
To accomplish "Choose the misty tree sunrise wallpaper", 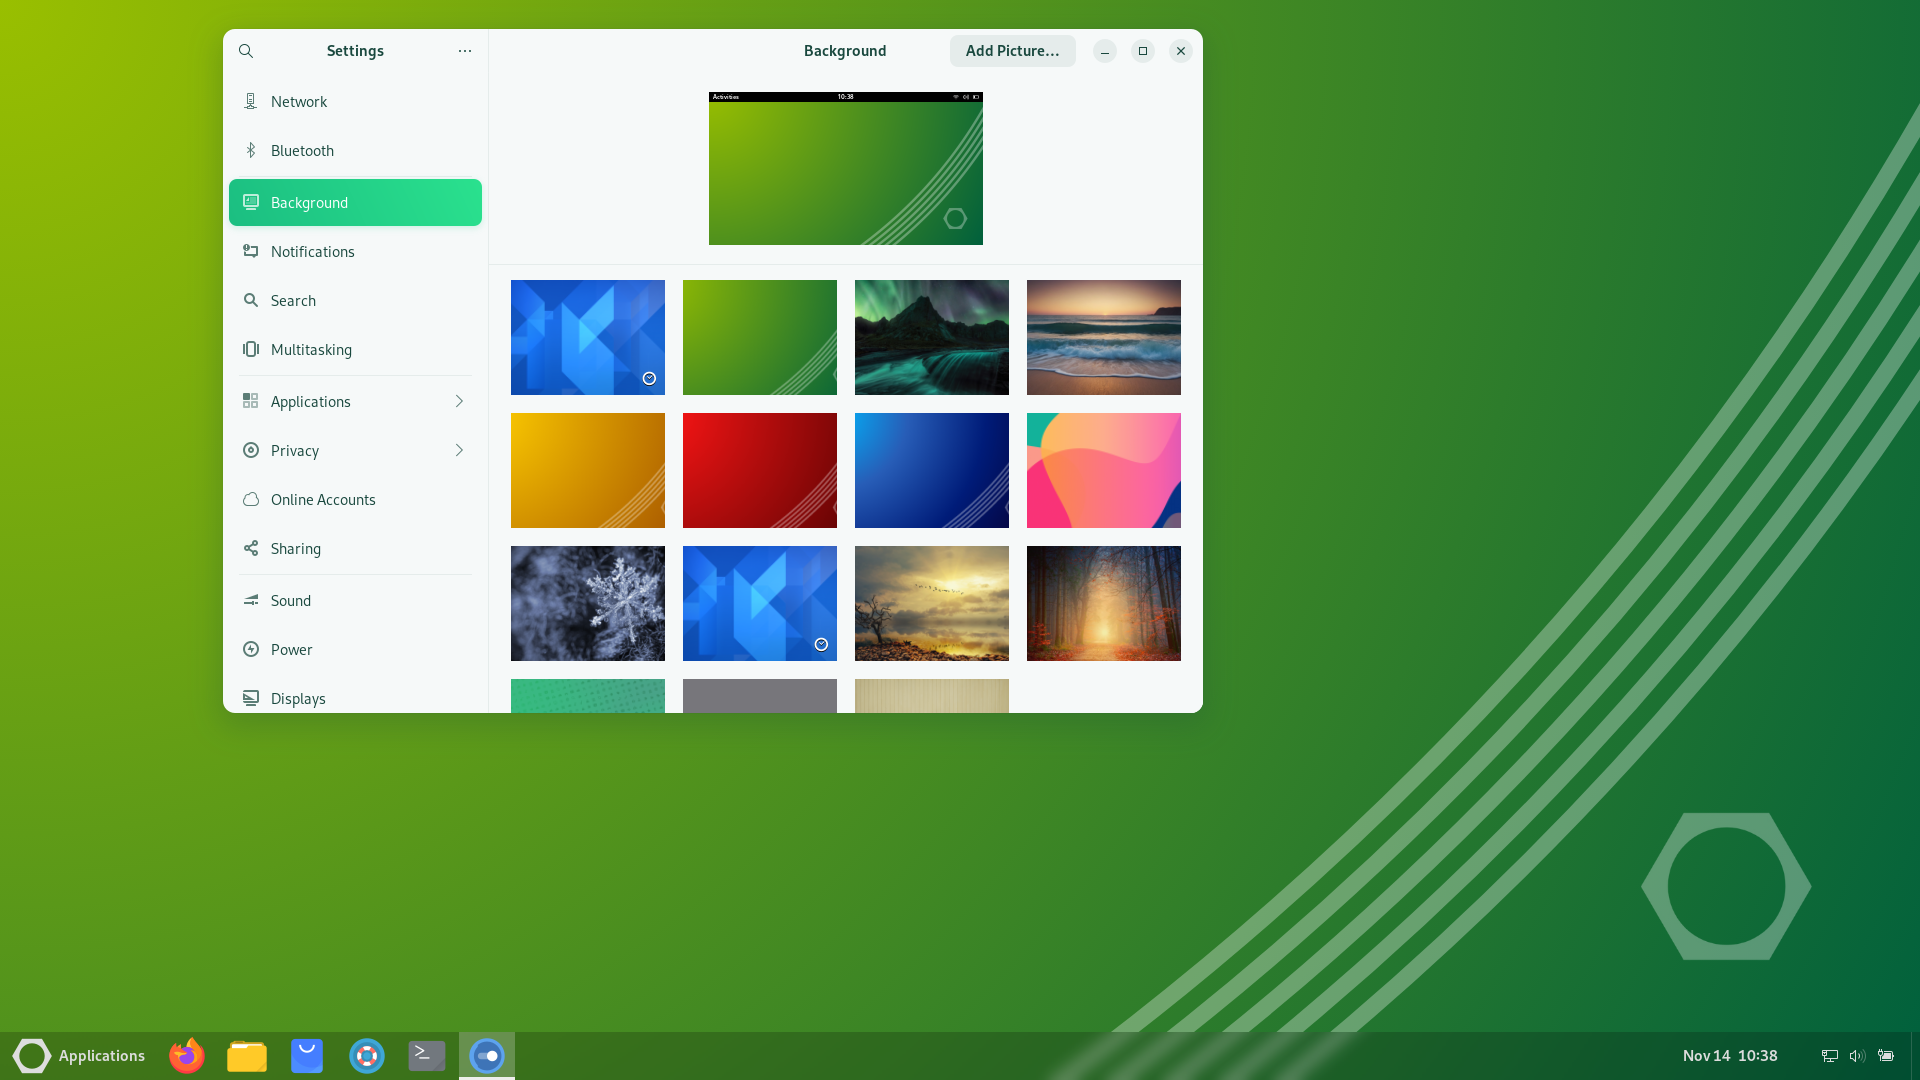I will [x=932, y=604].
